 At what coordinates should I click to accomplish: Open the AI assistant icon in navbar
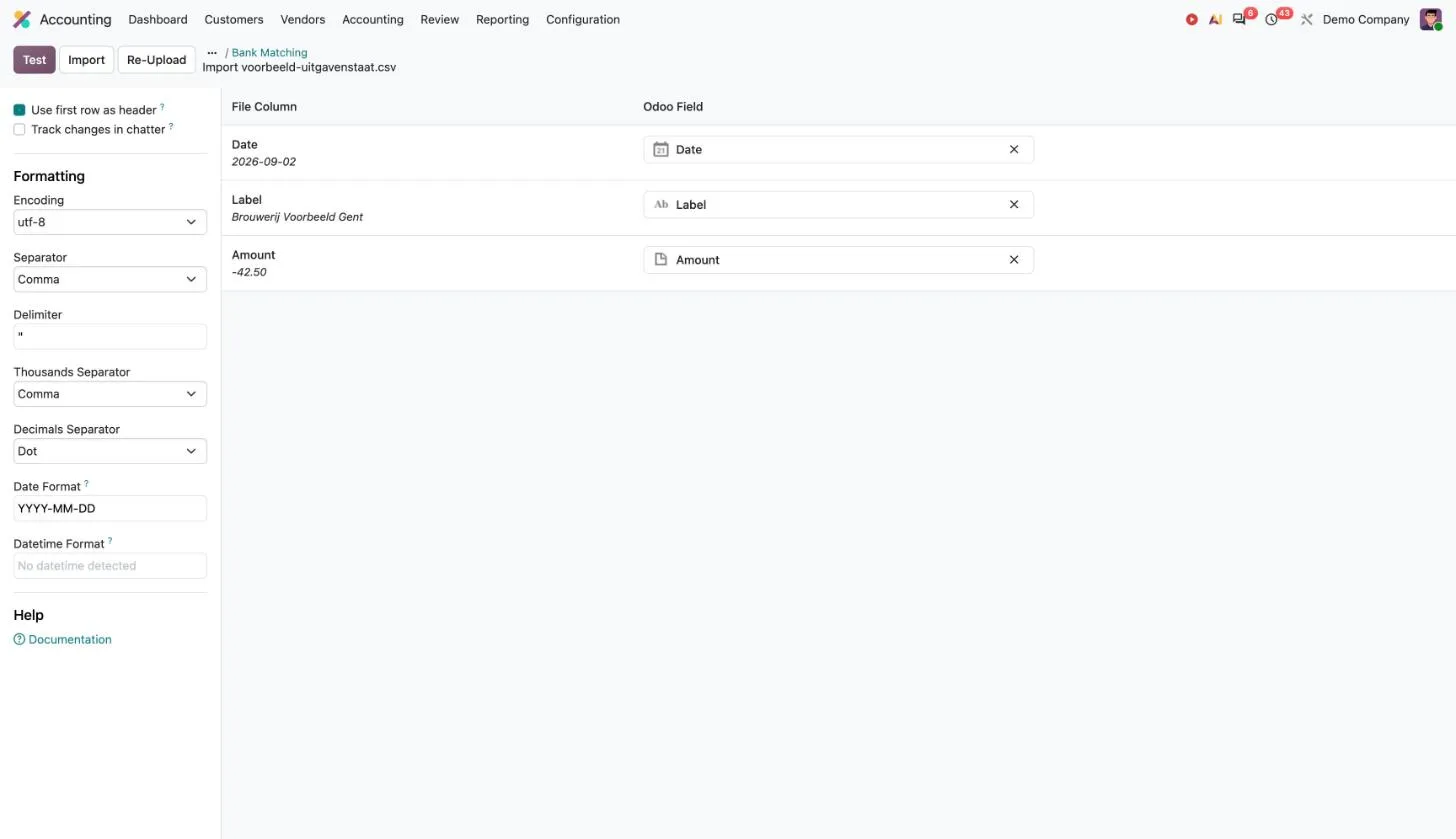tap(1215, 19)
